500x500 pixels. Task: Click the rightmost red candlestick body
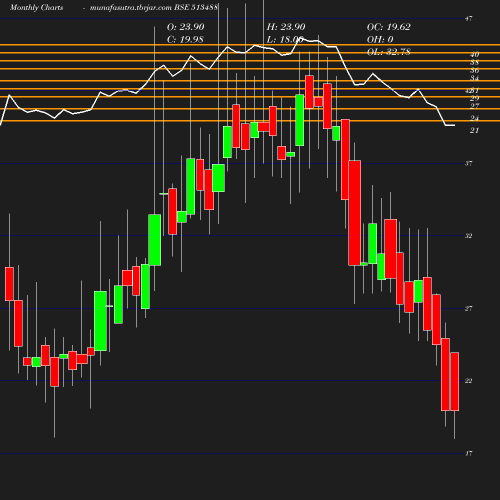point(455,381)
